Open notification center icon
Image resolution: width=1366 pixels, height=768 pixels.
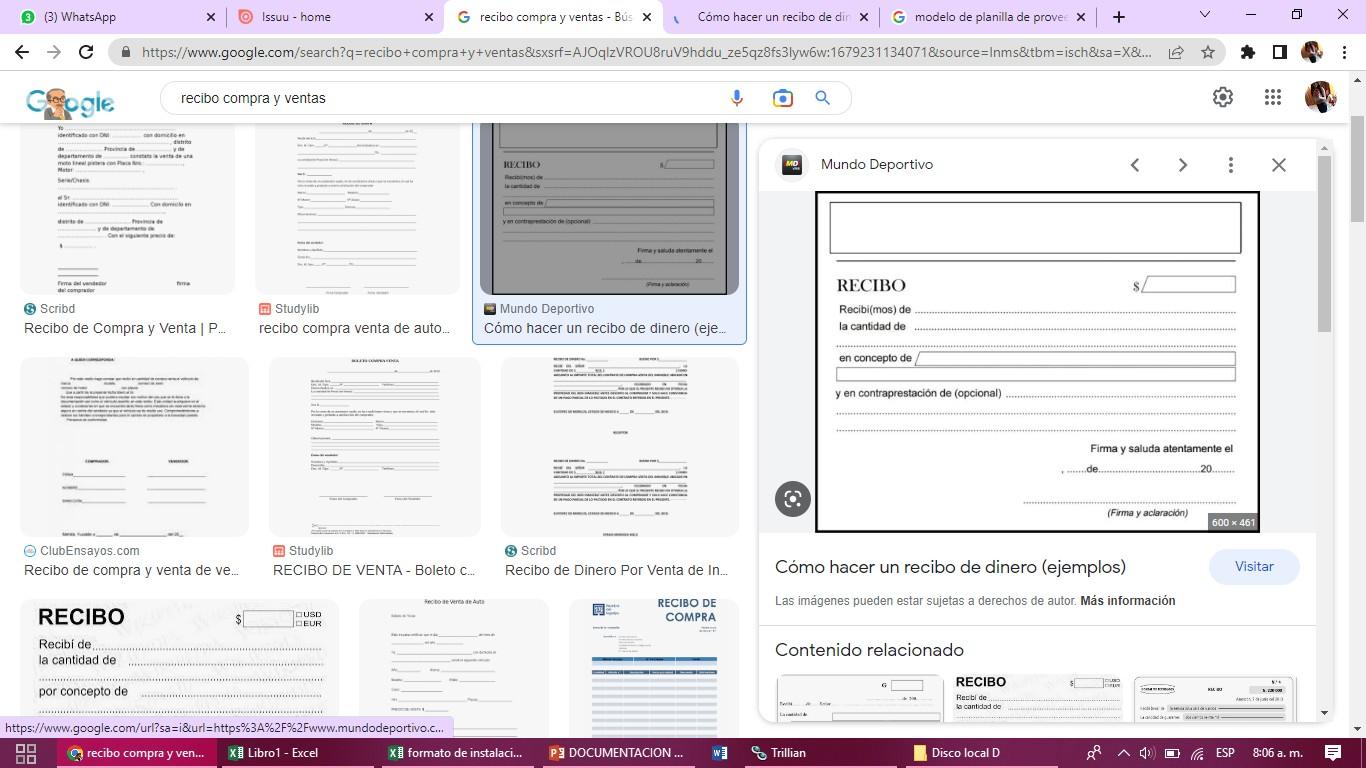1332,753
